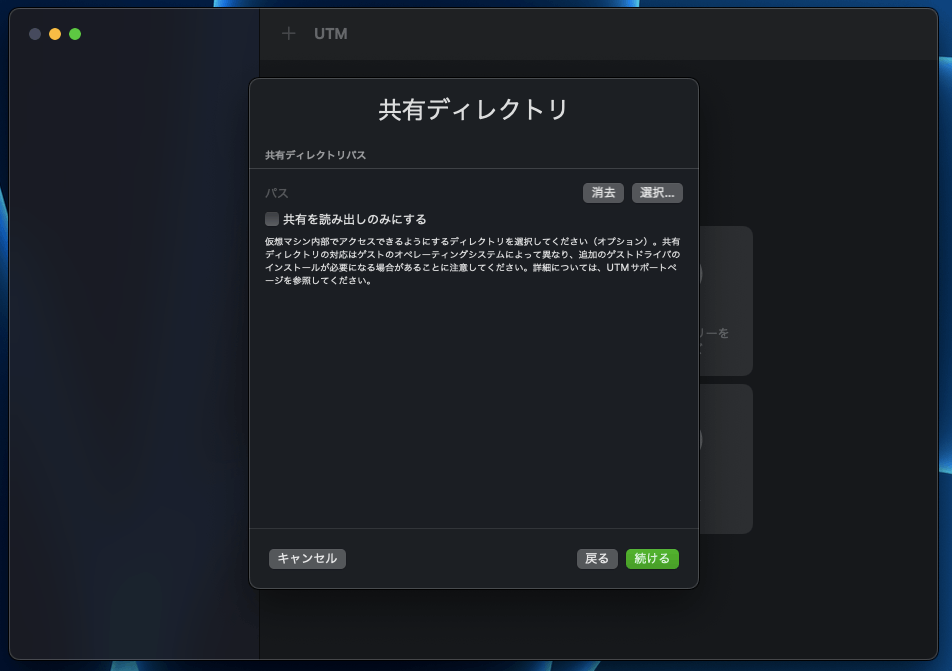Image resolution: width=952 pixels, height=671 pixels.
Task: Click the パス path field
Action: pos(420,193)
